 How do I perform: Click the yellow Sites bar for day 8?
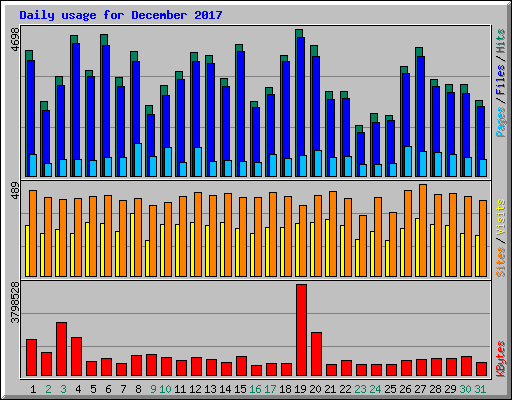pyautogui.click(x=132, y=245)
